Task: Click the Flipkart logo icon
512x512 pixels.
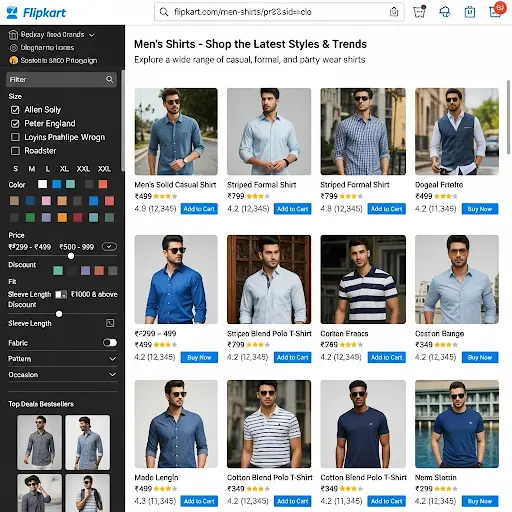Action: coord(12,13)
